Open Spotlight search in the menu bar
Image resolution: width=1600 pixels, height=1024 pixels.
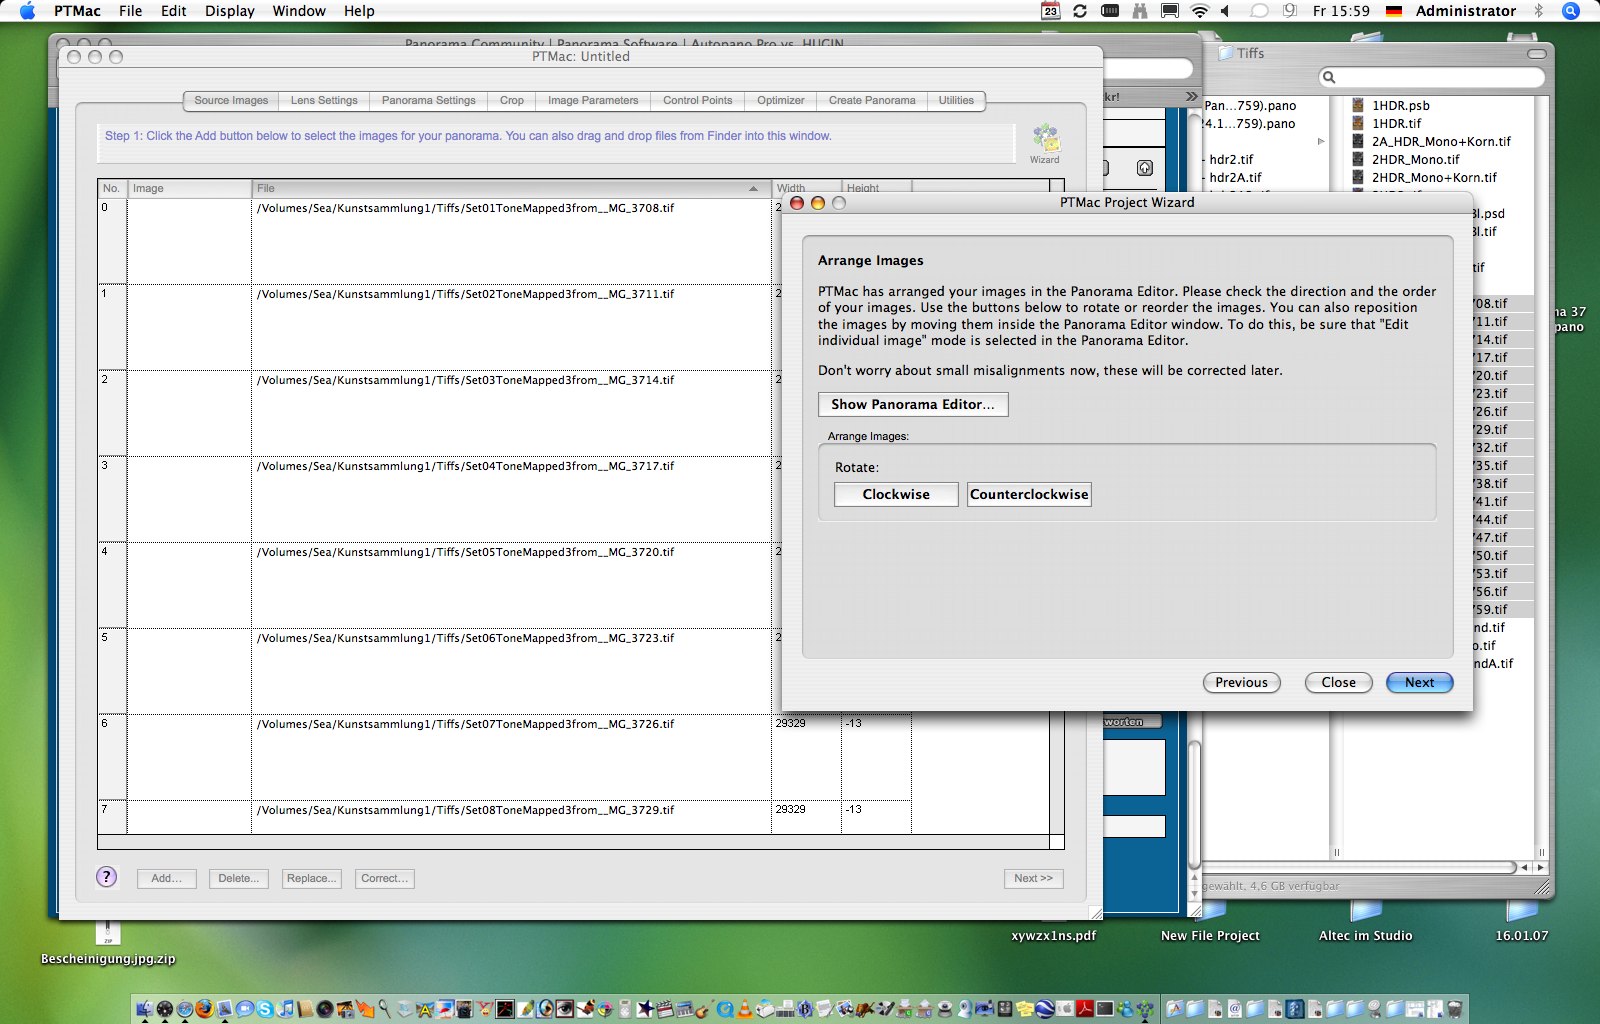click(x=1571, y=11)
